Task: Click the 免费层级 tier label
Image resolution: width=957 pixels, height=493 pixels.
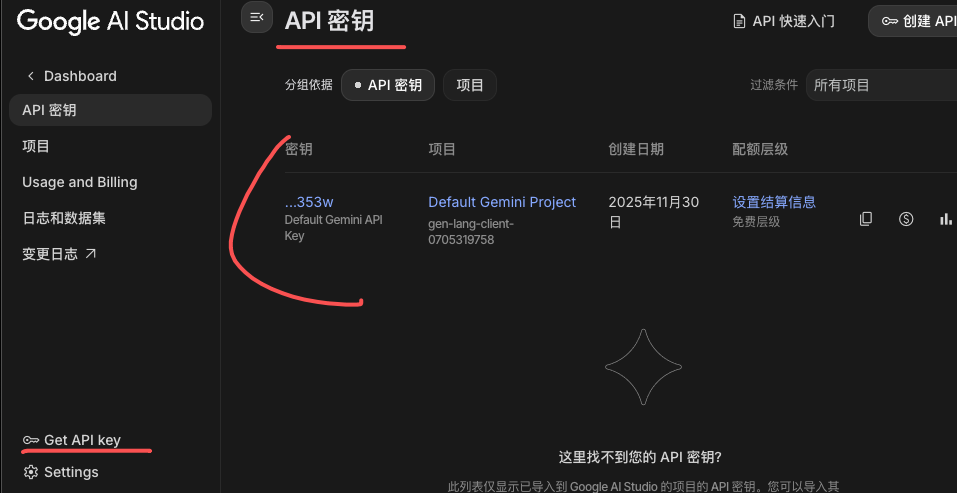Action: [x=756, y=221]
